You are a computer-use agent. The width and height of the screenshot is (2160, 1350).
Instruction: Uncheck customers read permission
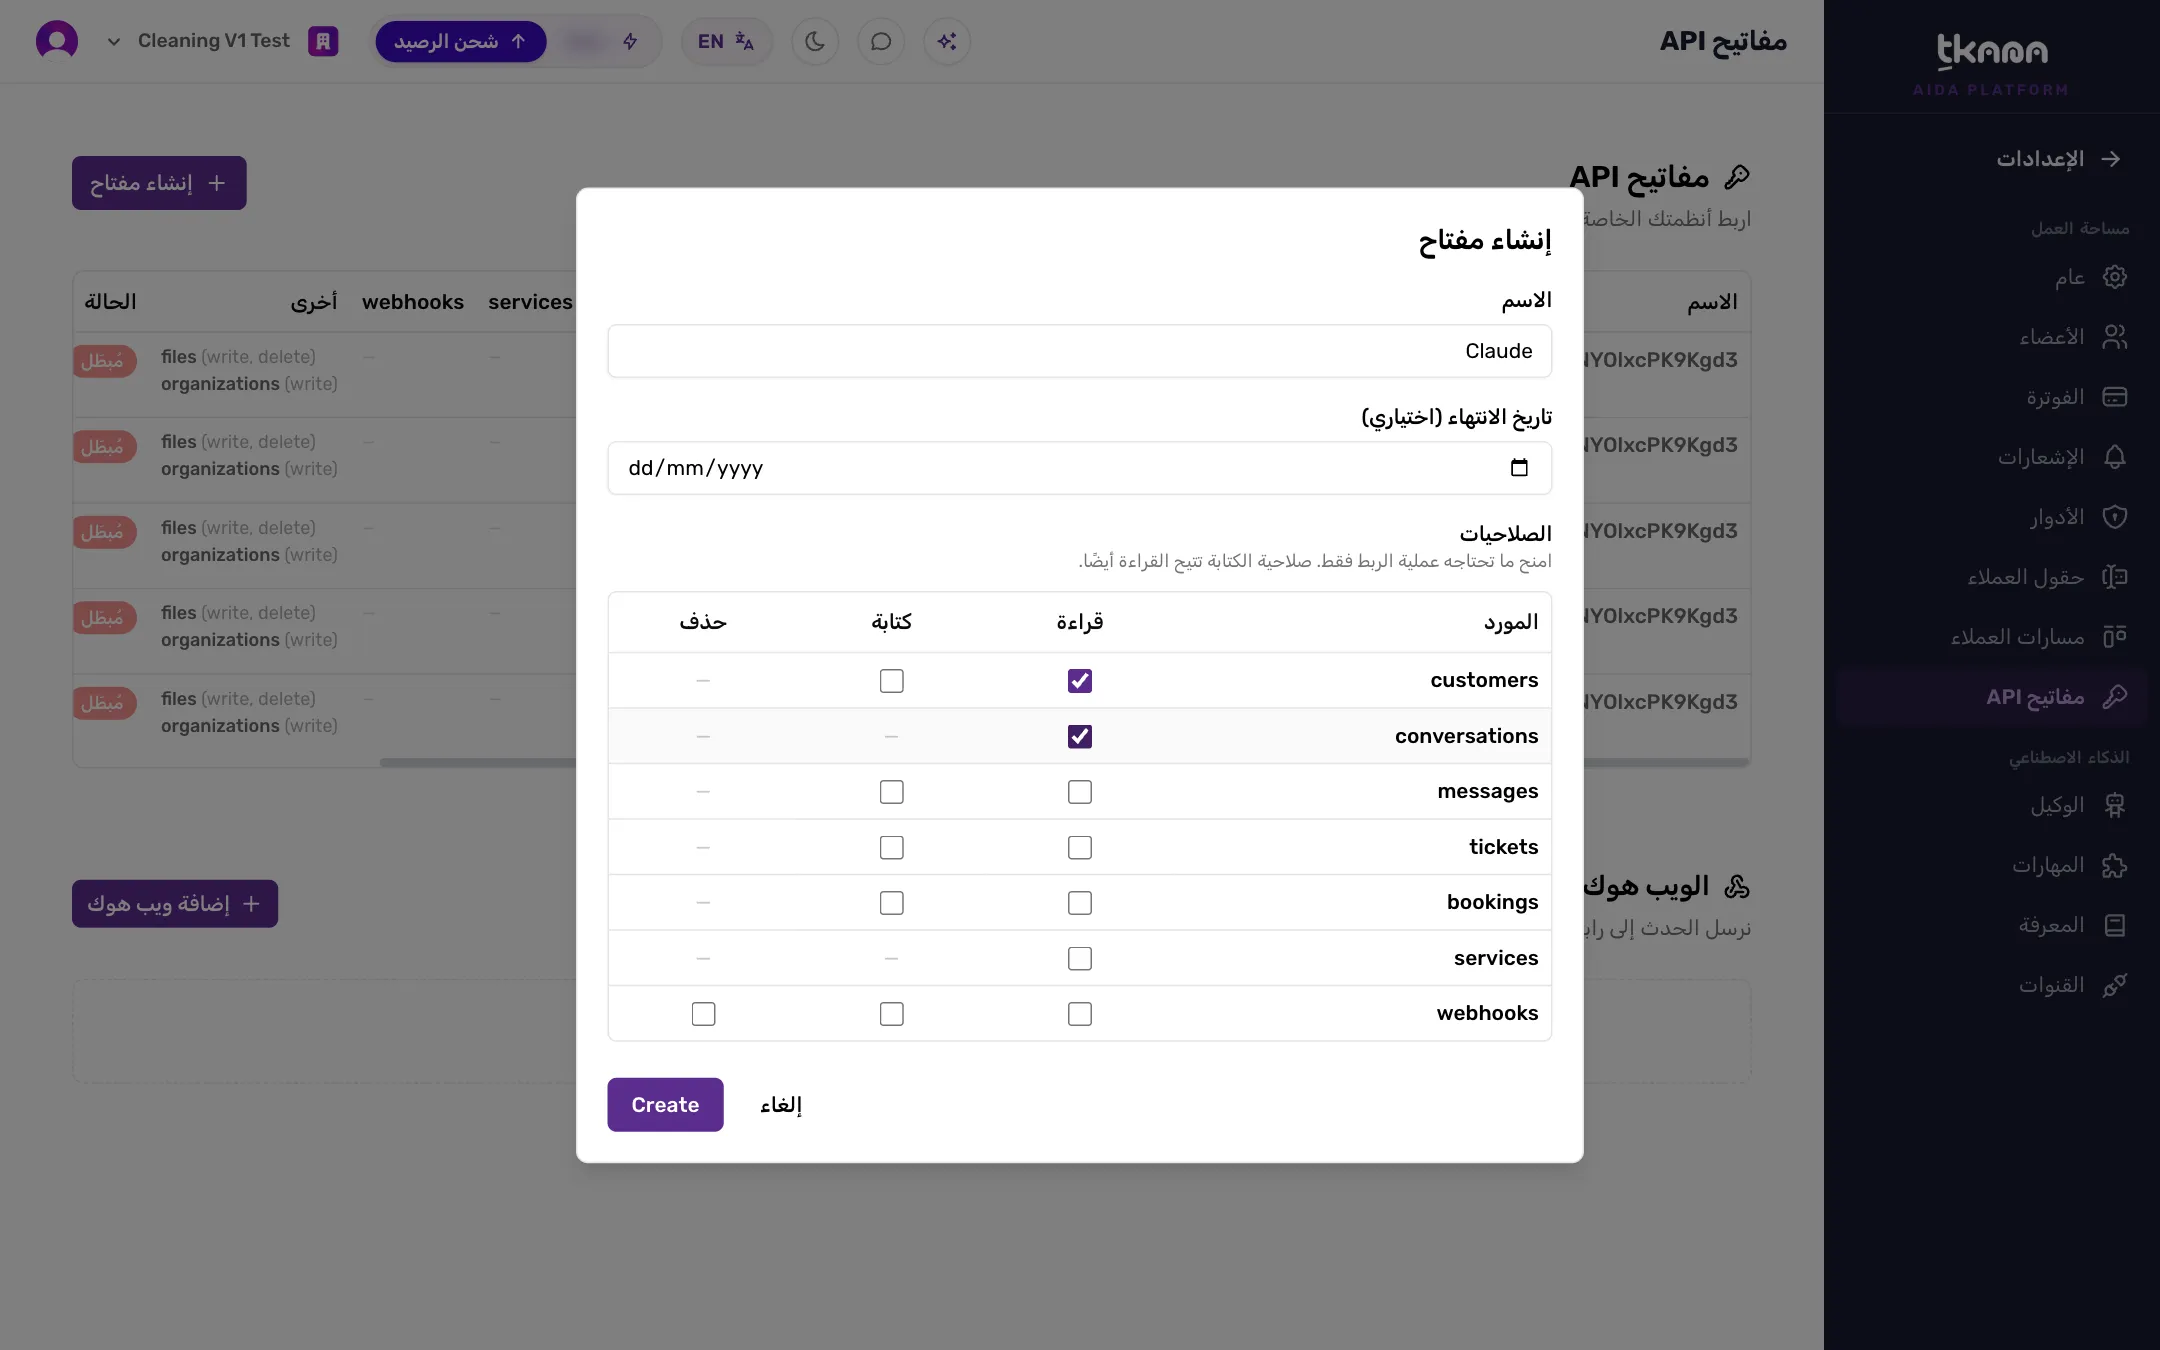(x=1080, y=681)
